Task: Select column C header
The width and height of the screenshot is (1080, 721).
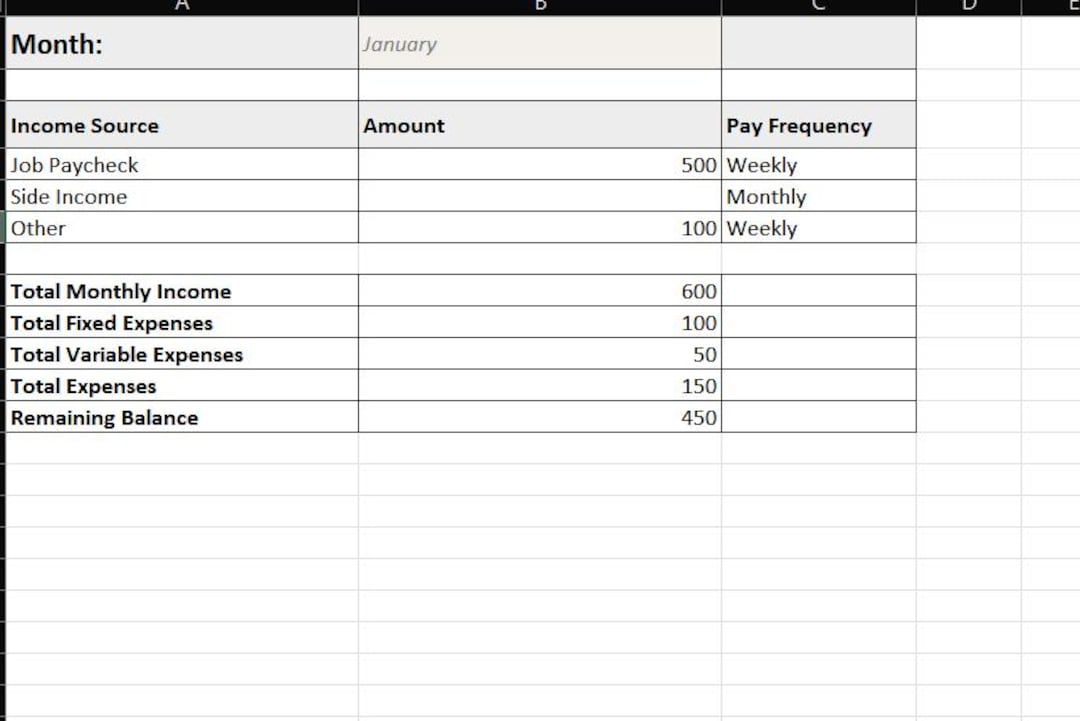Action: click(x=819, y=7)
